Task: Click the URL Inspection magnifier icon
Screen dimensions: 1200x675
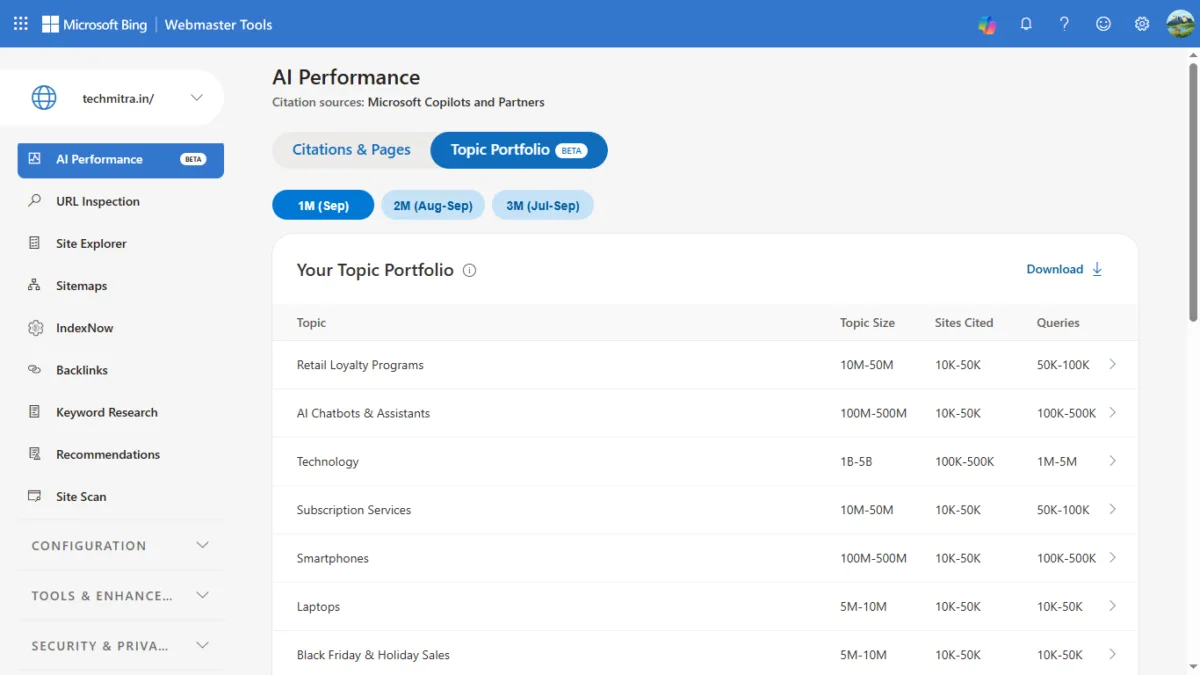Action: pyautogui.click(x=35, y=201)
